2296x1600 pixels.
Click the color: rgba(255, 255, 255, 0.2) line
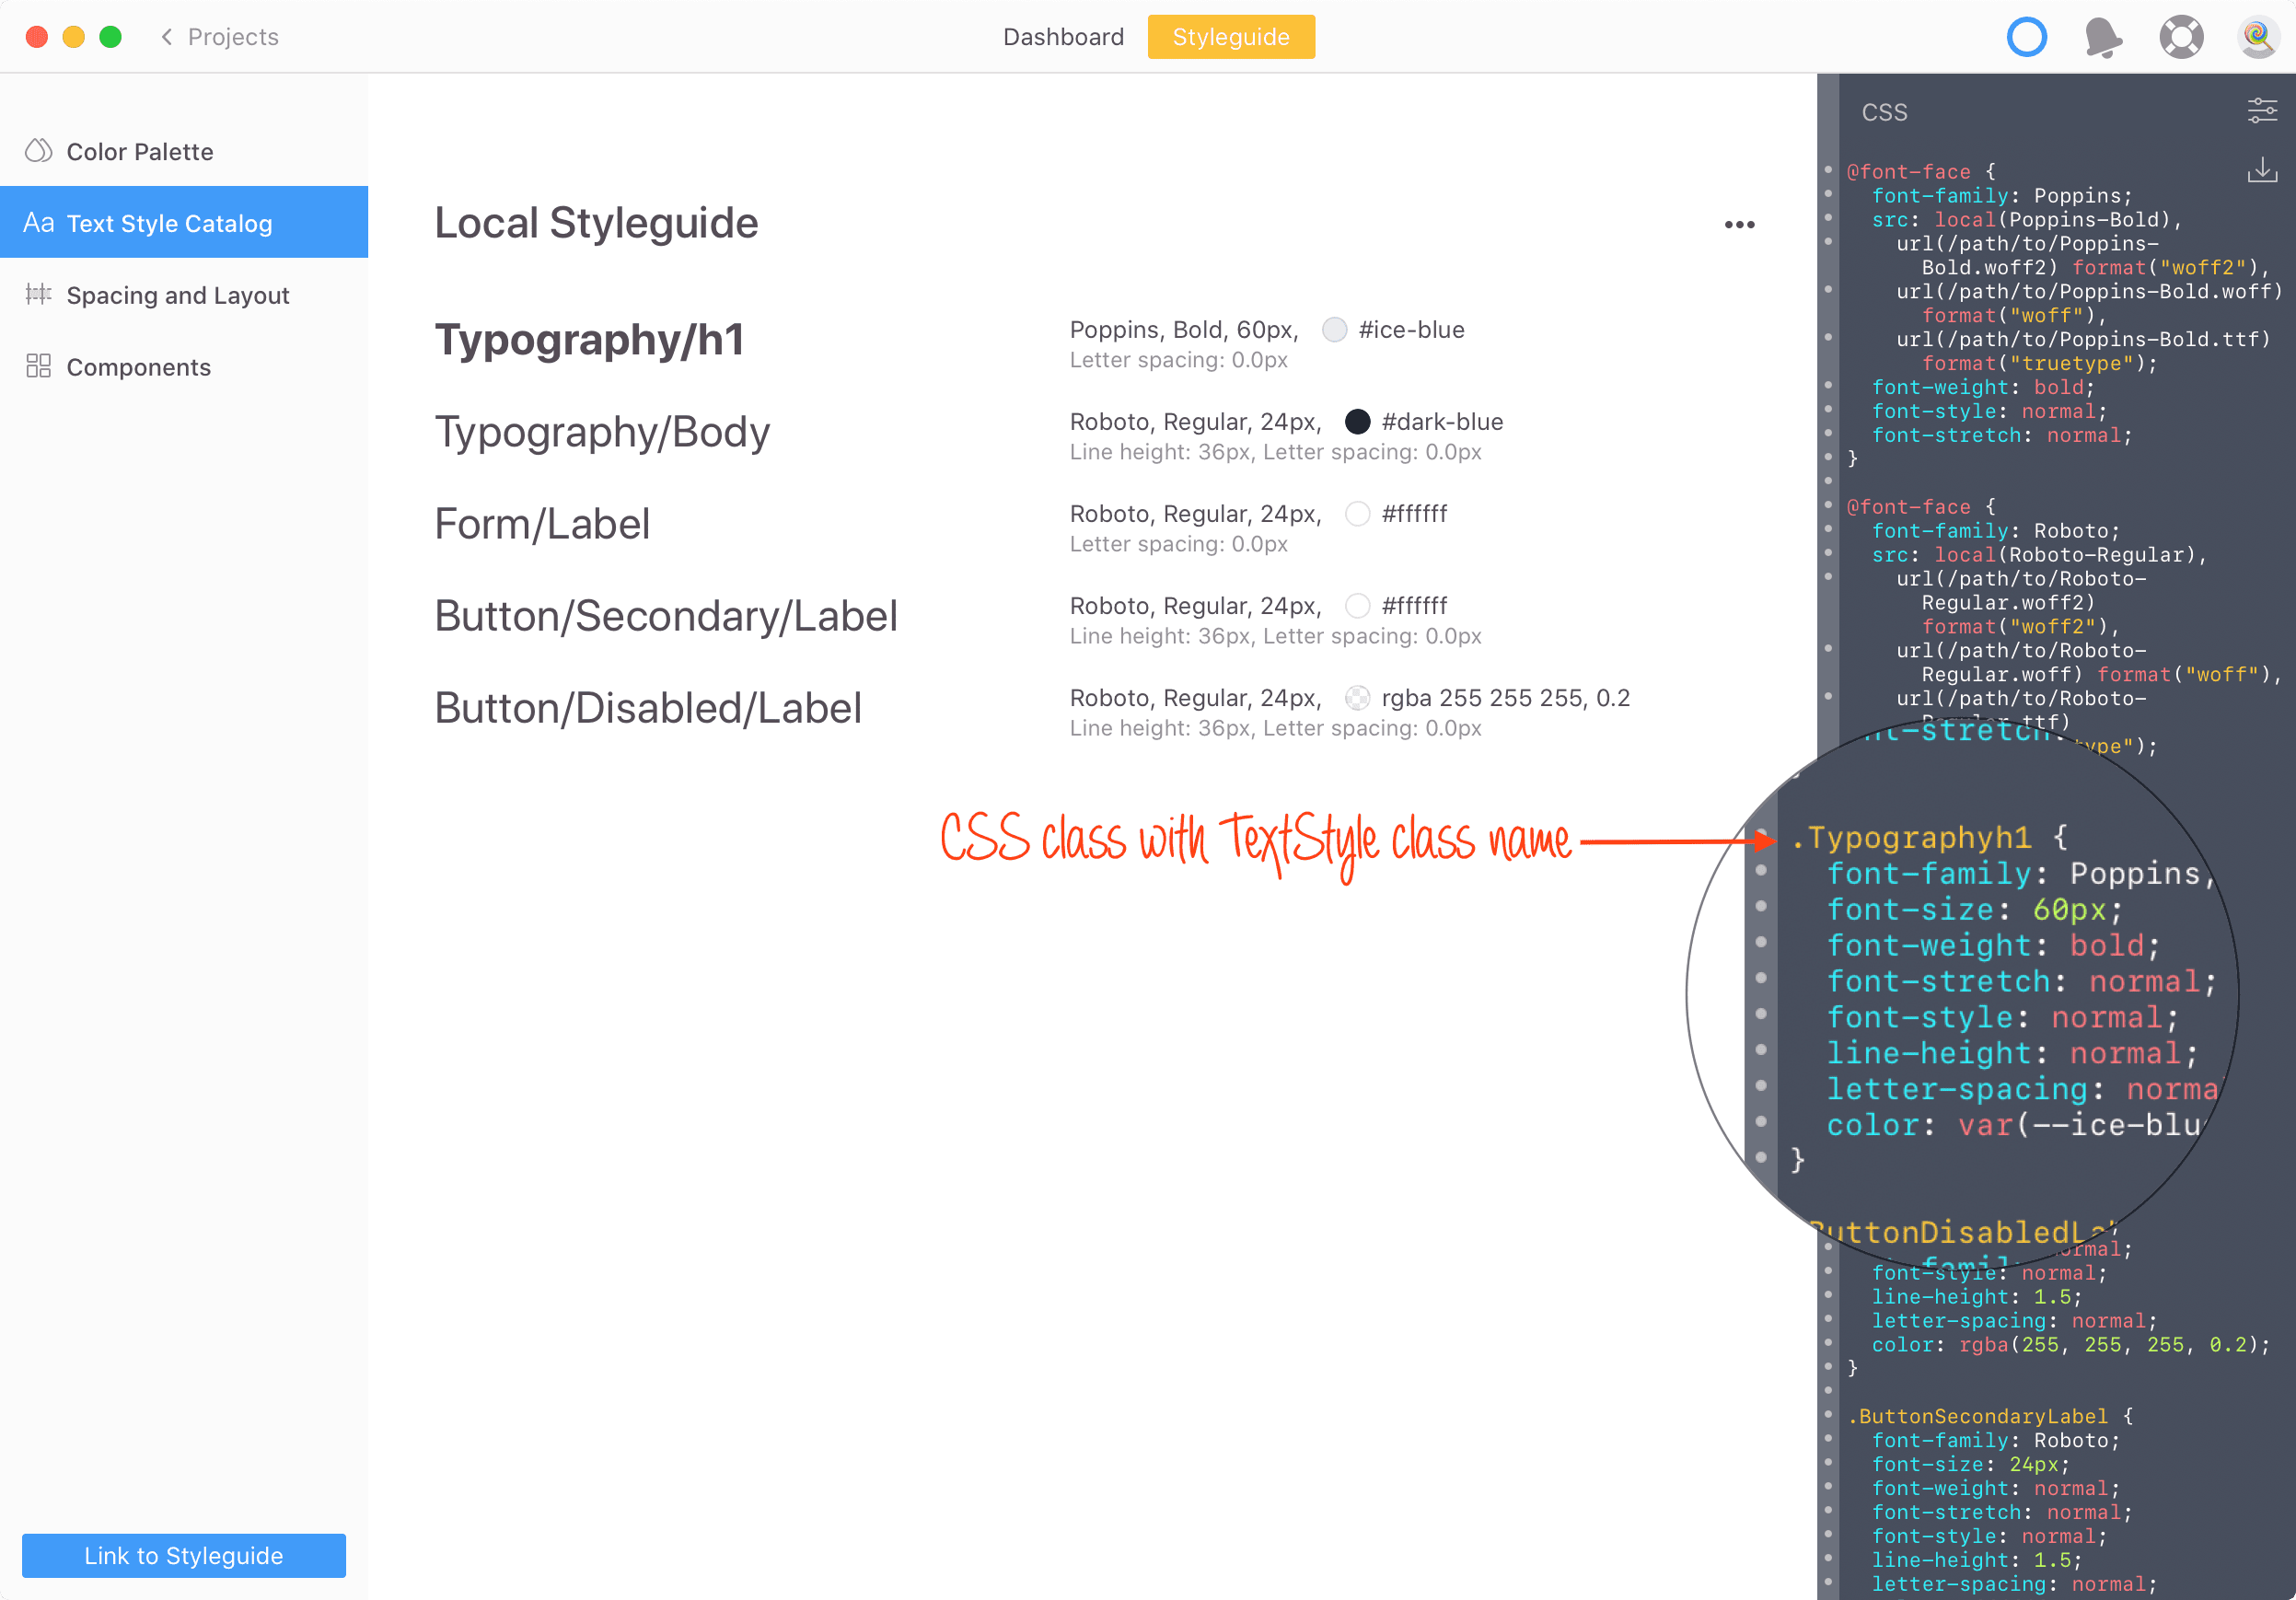point(2071,1345)
